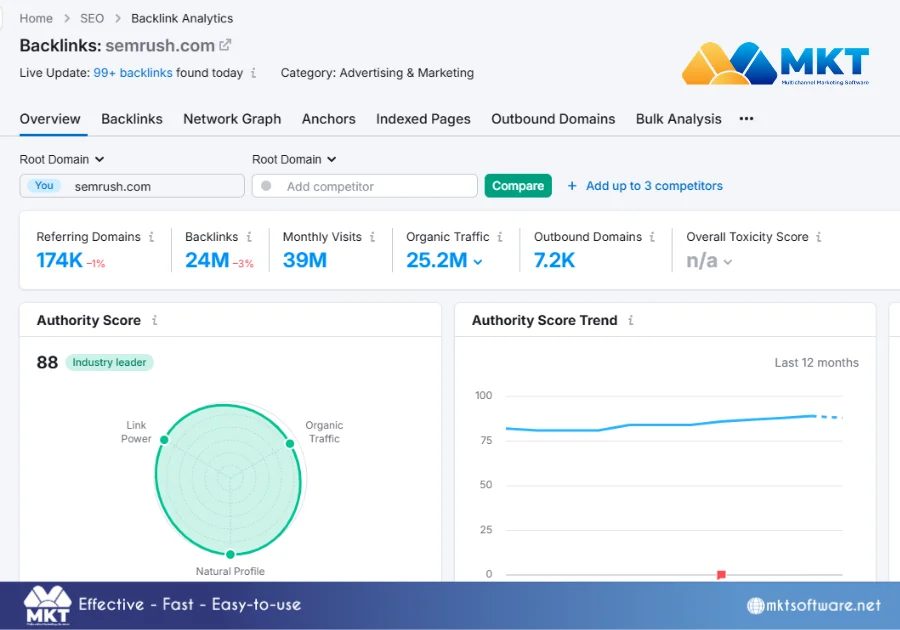Click Add up to 3 competitors link
The image size is (900, 630).
(x=654, y=186)
